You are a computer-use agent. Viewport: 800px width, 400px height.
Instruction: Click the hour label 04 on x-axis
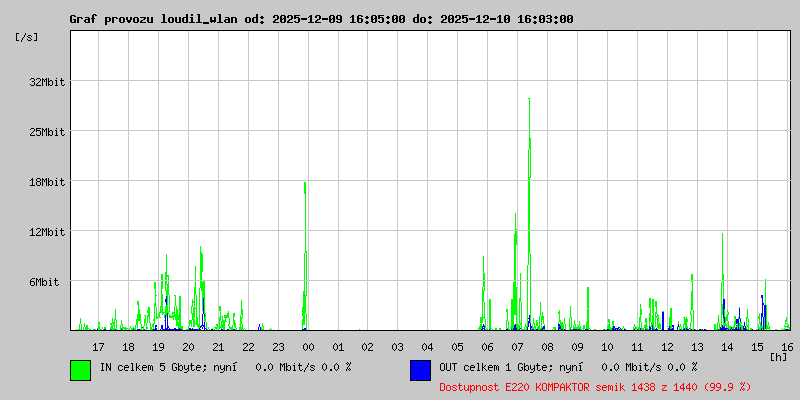click(428, 347)
